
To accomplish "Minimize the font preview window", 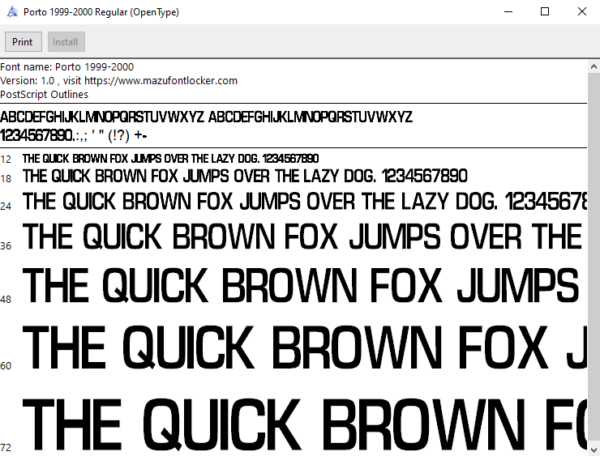I will pyautogui.click(x=508, y=12).
